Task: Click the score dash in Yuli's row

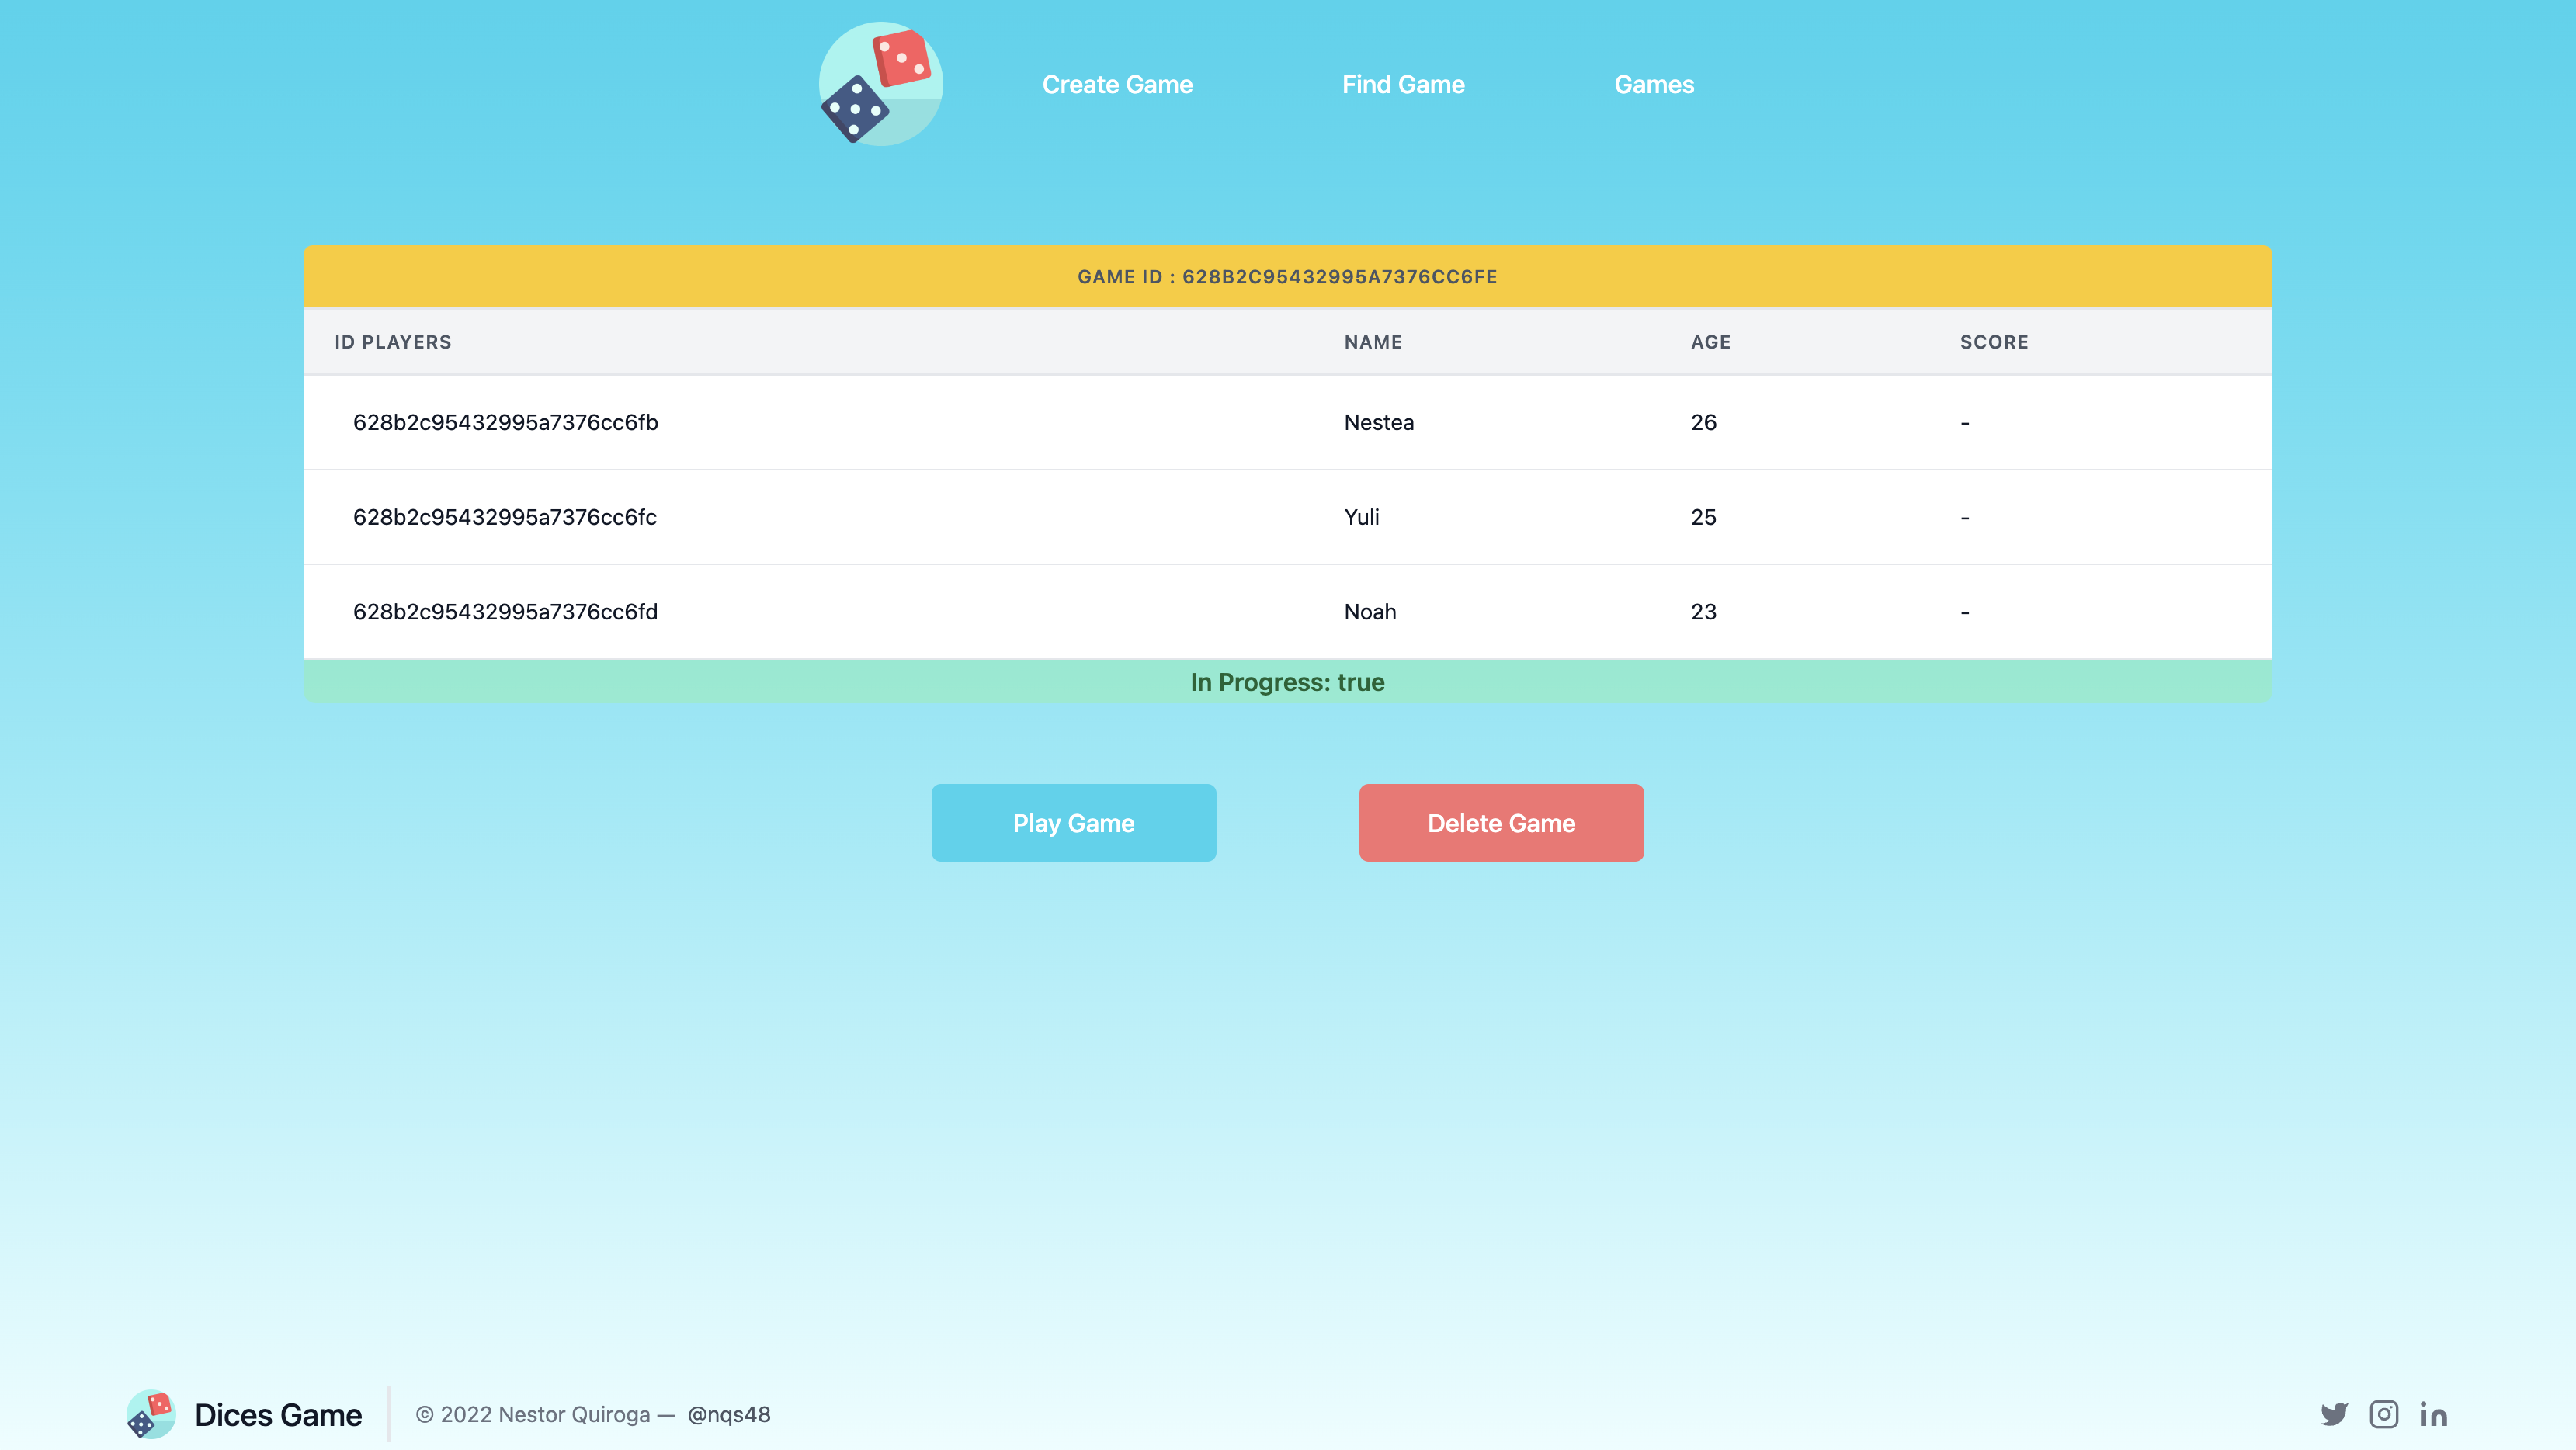Action: coord(1965,518)
